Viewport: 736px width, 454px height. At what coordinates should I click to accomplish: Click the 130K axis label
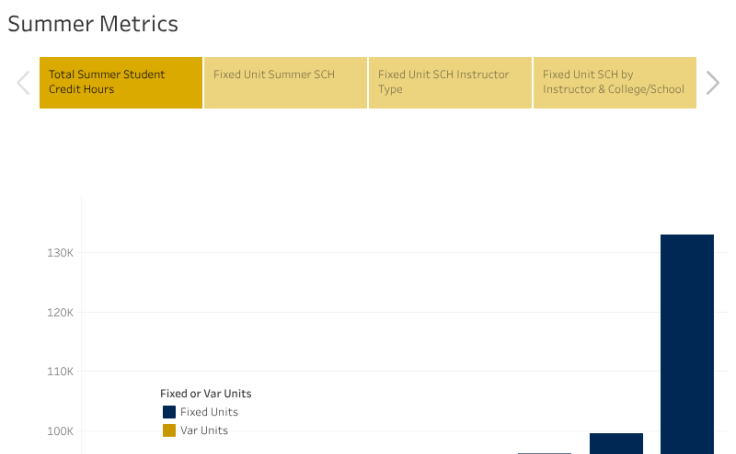pyautogui.click(x=59, y=253)
